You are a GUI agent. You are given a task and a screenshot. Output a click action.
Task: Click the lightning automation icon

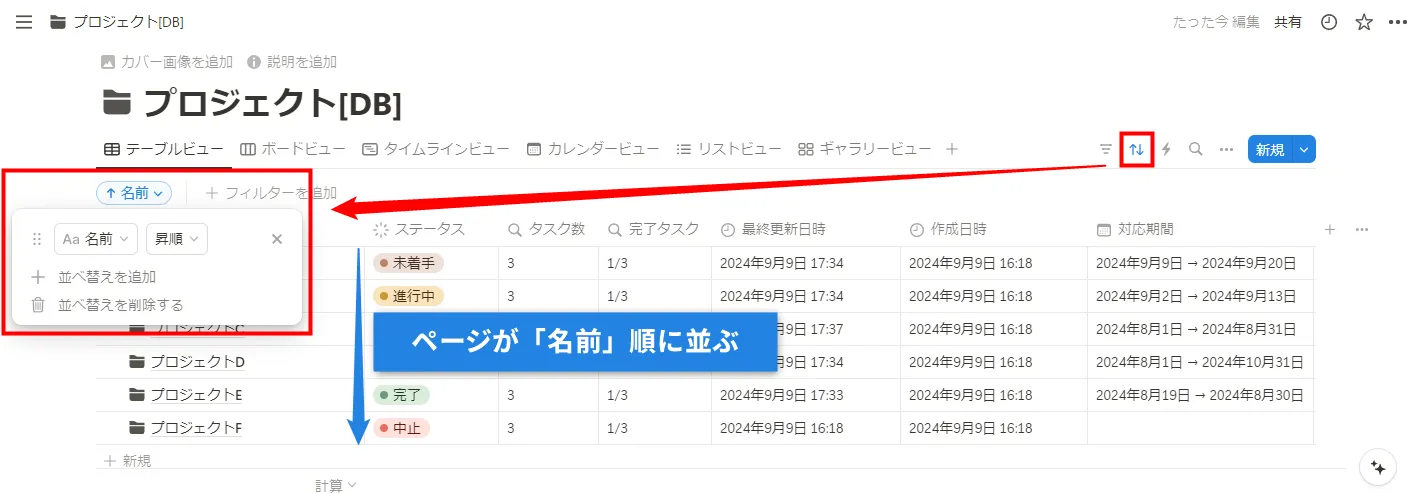click(x=1166, y=149)
